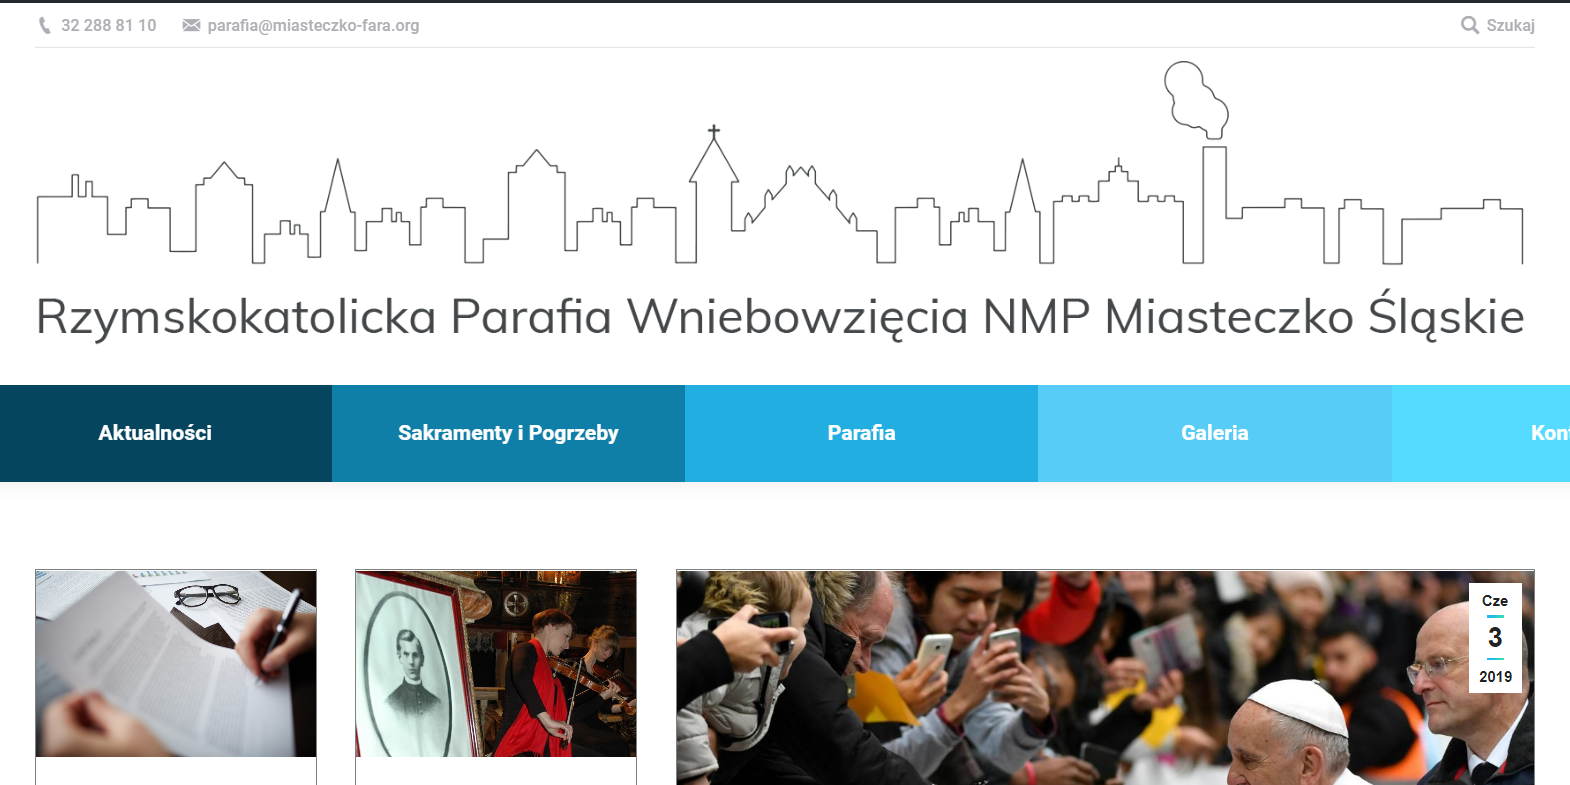Click the church tower cross in skyline
The height and width of the screenshot is (785, 1570).
pyautogui.click(x=714, y=132)
